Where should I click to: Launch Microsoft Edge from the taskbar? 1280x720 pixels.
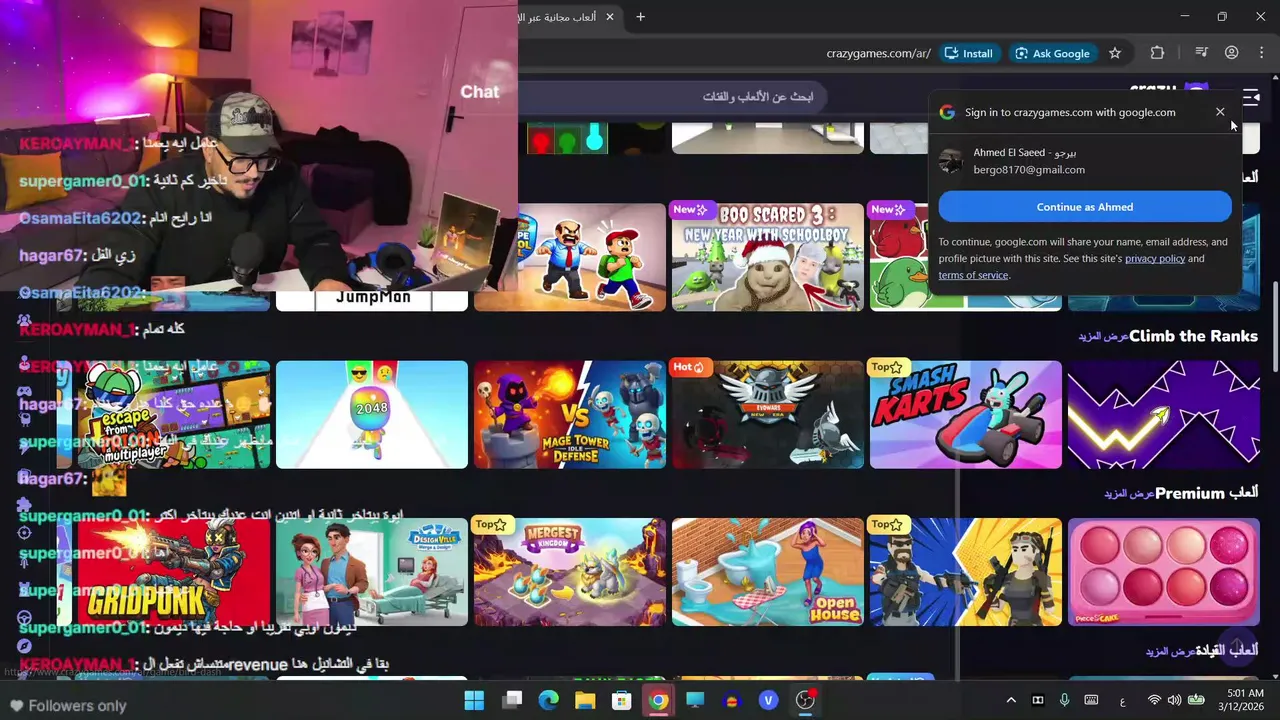[x=548, y=700]
